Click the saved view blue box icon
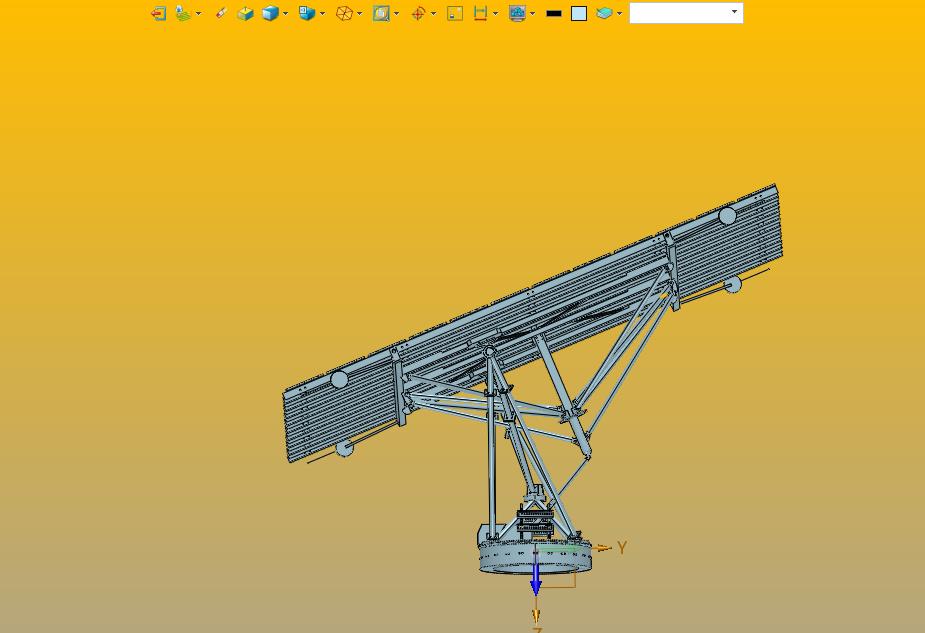 click(307, 14)
